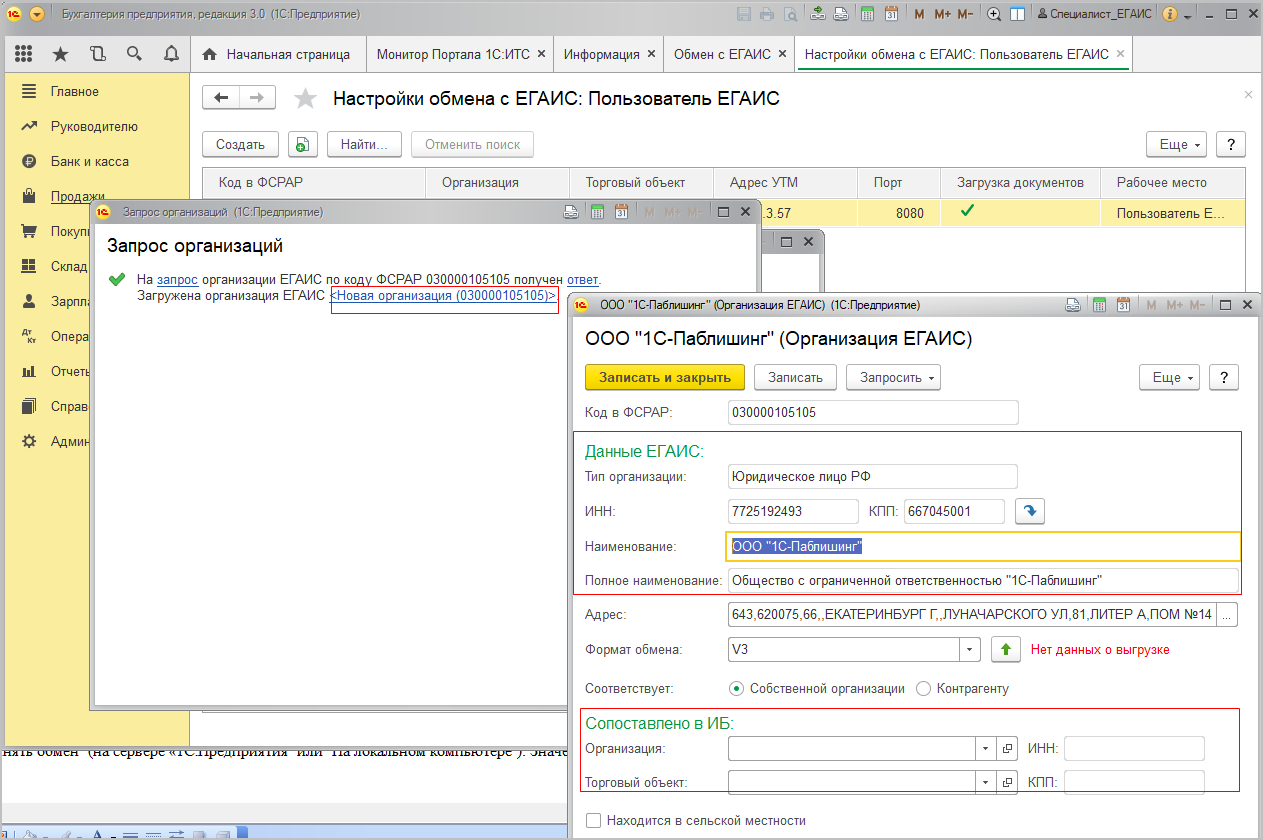Open calculator in Организация ЕГАИС window
This screenshot has width=1263, height=840.
[1099, 305]
